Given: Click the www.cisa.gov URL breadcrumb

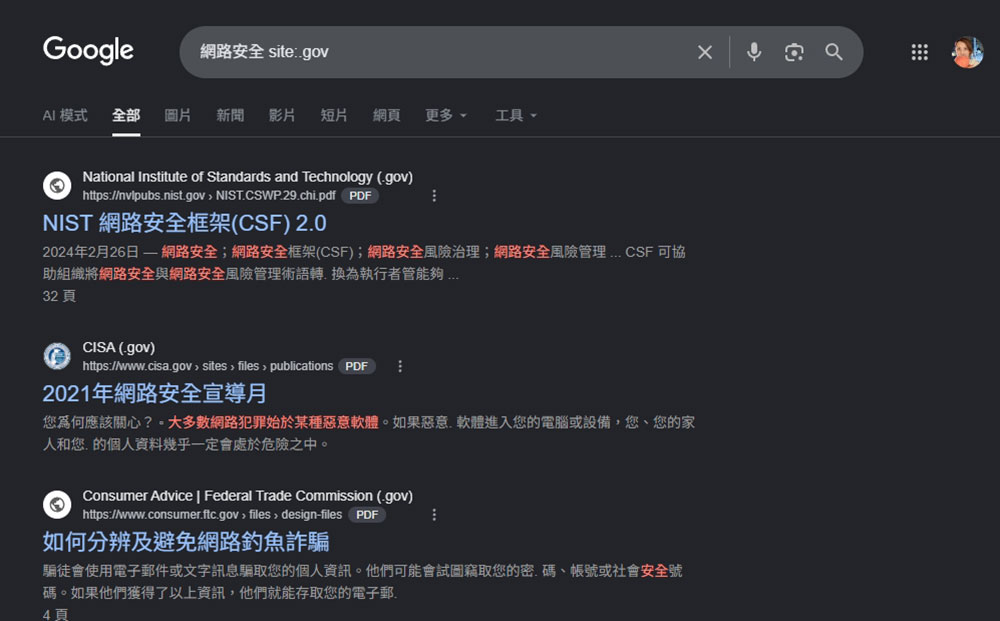Looking at the screenshot, I should click(207, 366).
